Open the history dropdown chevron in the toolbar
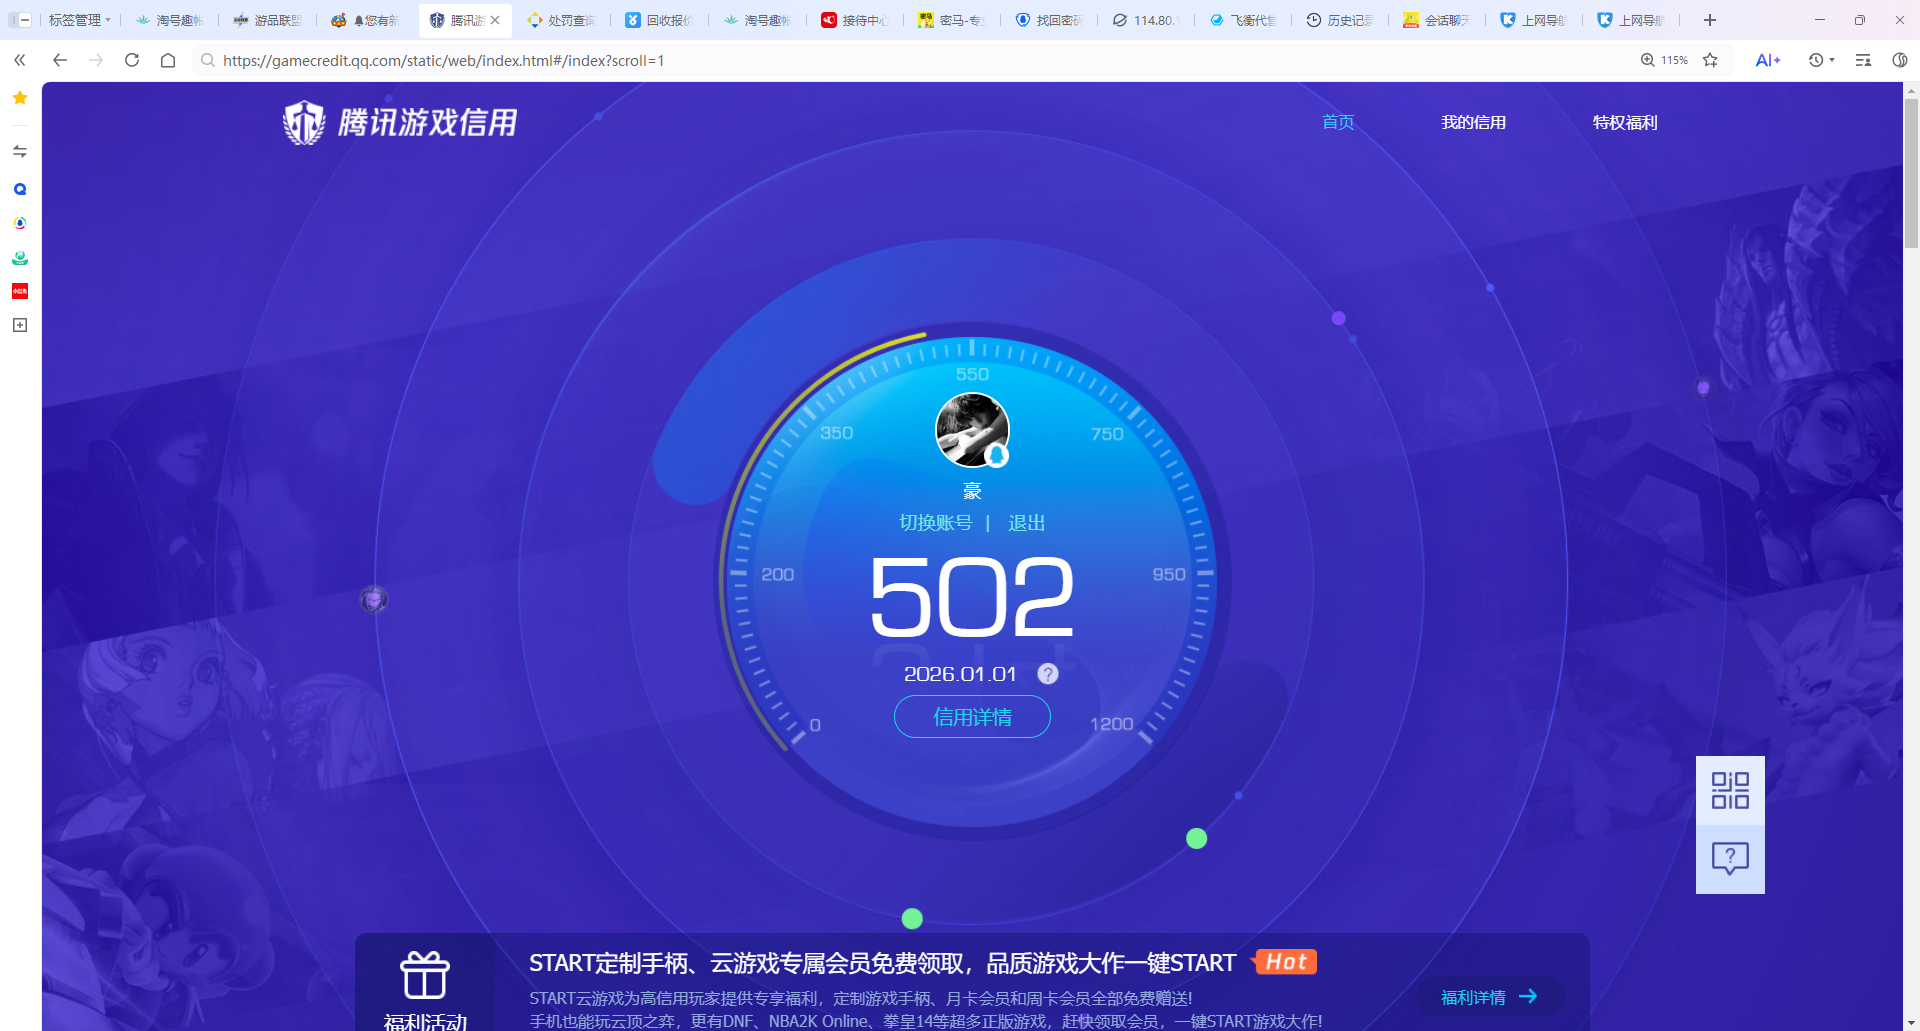 coord(1833,60)
